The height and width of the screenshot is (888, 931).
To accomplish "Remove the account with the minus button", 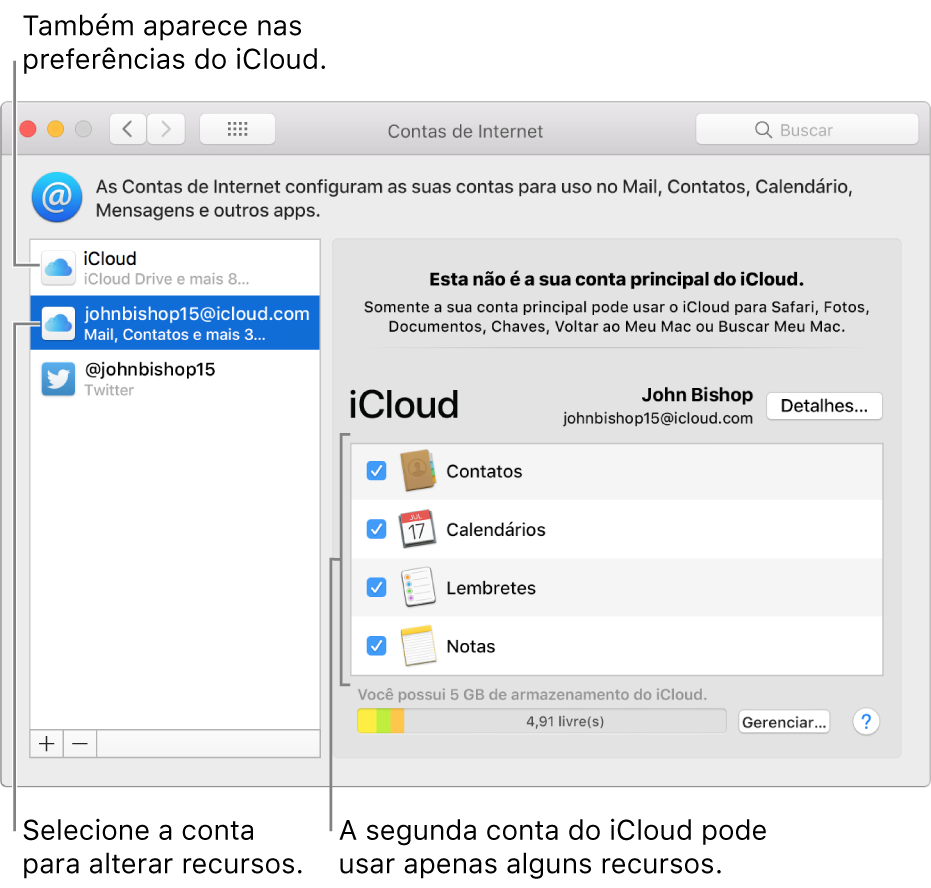I will [x=80, y=743].
